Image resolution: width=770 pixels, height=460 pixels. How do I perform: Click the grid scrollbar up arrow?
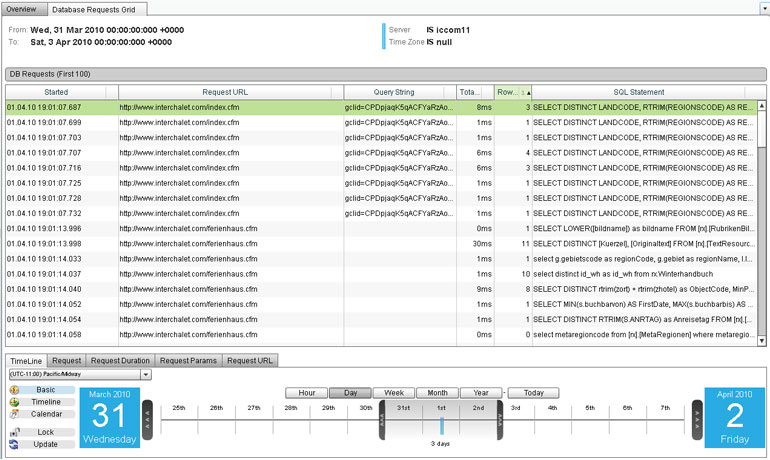(762, 106)
